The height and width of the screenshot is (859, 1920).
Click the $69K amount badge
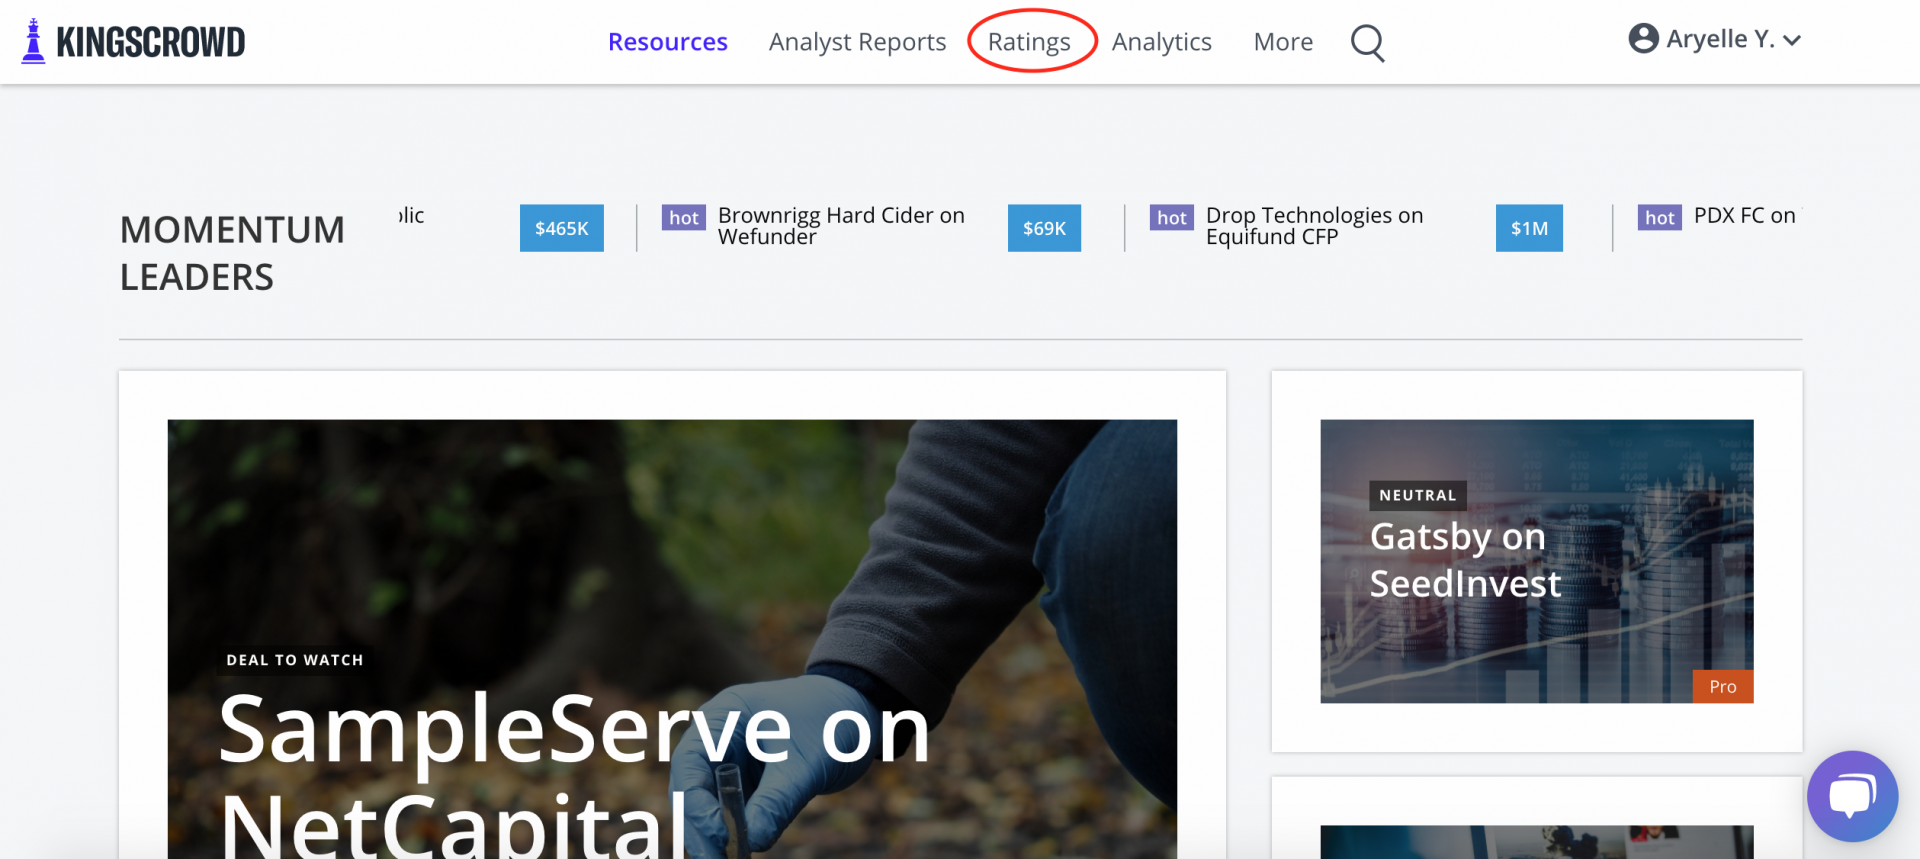coord(1044,228)
